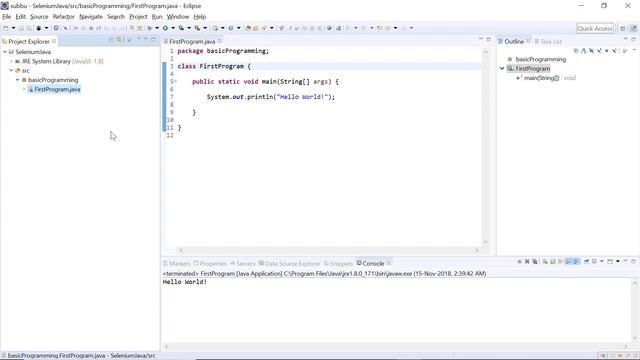Open the Search toolbar dropdown arrow

pos(271,28)
